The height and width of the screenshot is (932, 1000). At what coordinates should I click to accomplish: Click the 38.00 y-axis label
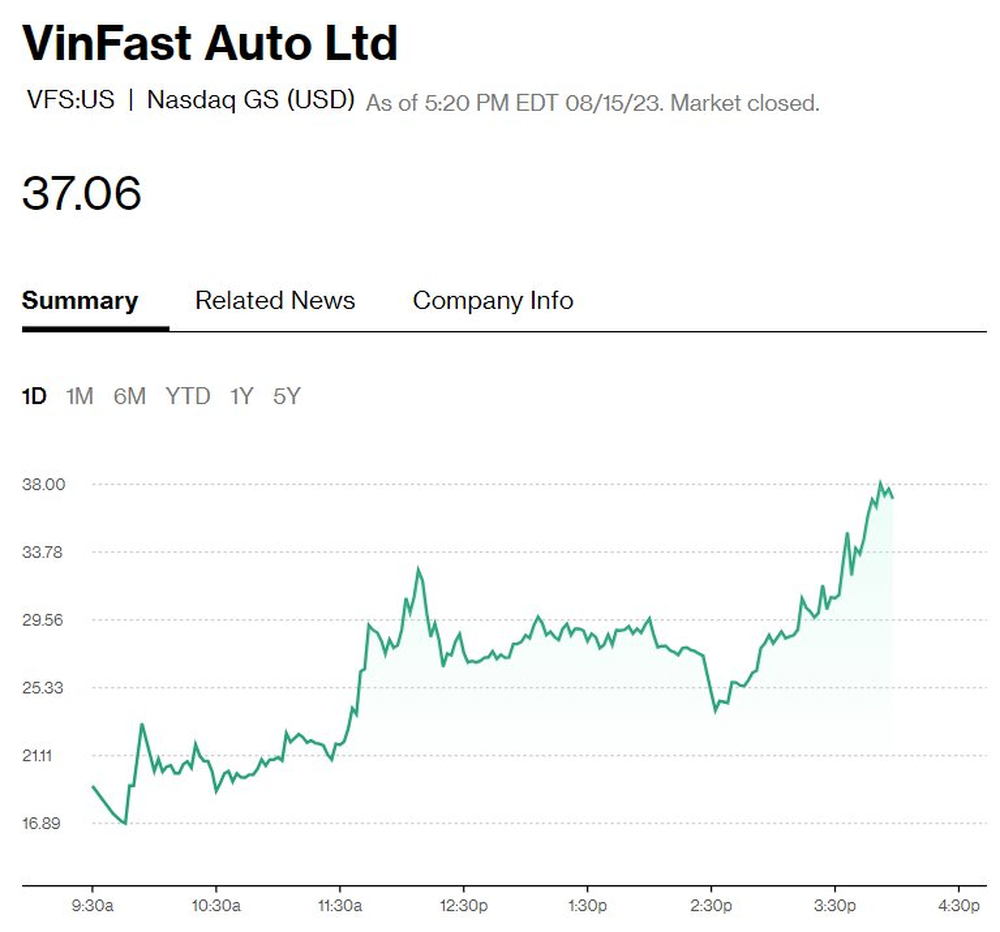(43, 484)
